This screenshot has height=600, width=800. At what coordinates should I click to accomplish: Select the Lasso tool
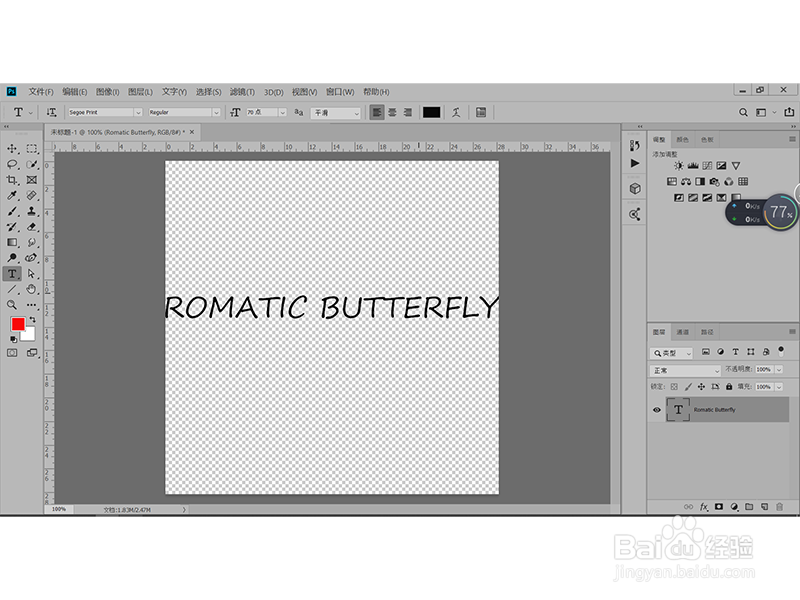(12, 164)
